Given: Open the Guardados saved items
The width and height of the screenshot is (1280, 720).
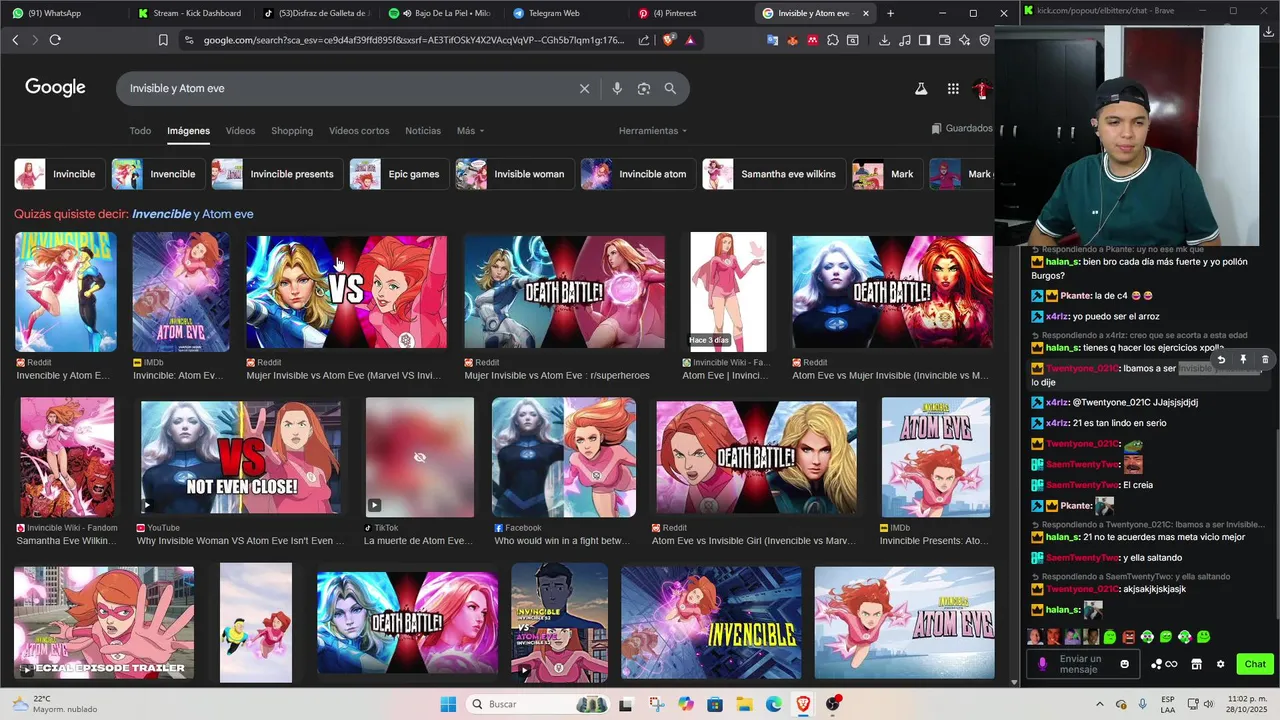Looking at the screenshot, I should pyautogui.click(x=961, y=128).
